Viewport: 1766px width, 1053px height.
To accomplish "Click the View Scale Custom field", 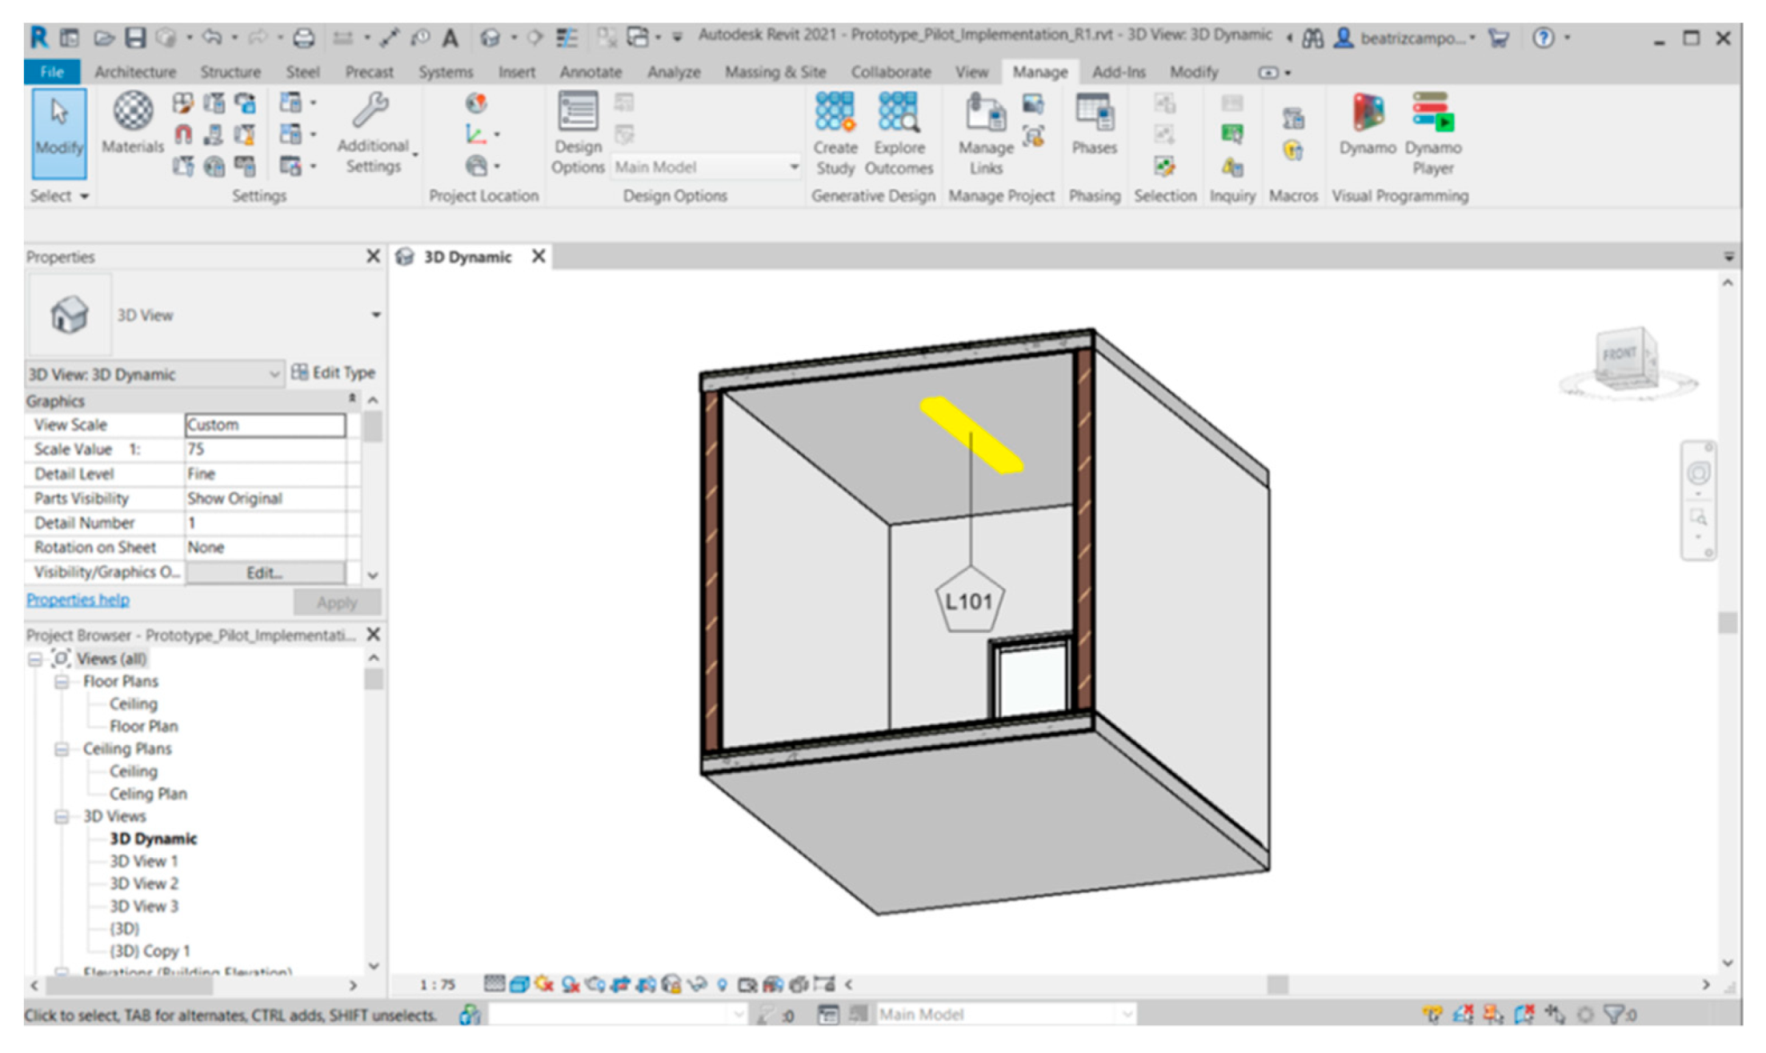I will tap(265, 425).
